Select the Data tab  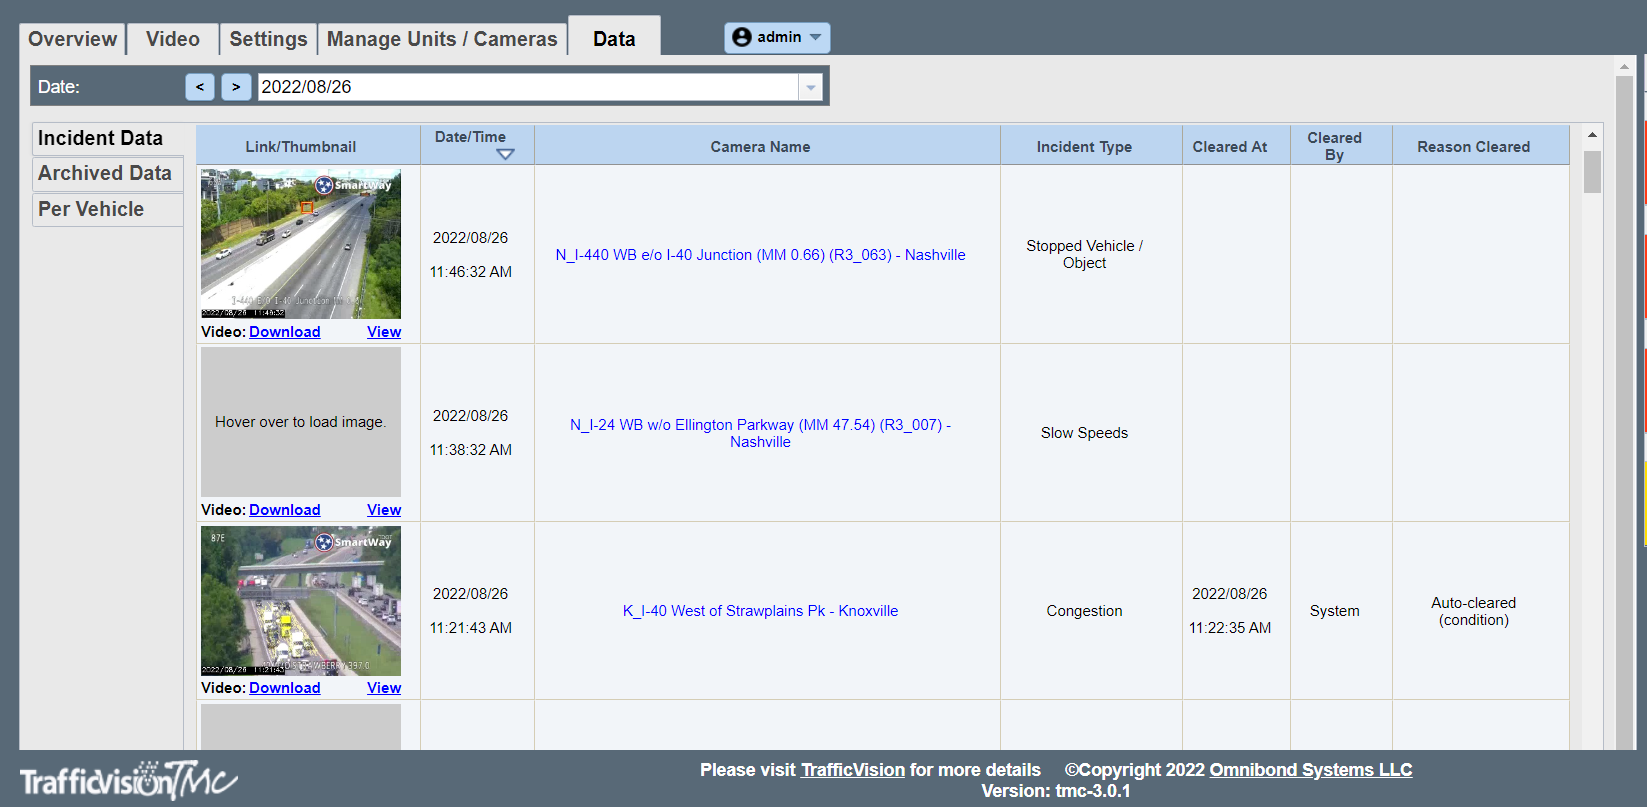pos(614,38)
